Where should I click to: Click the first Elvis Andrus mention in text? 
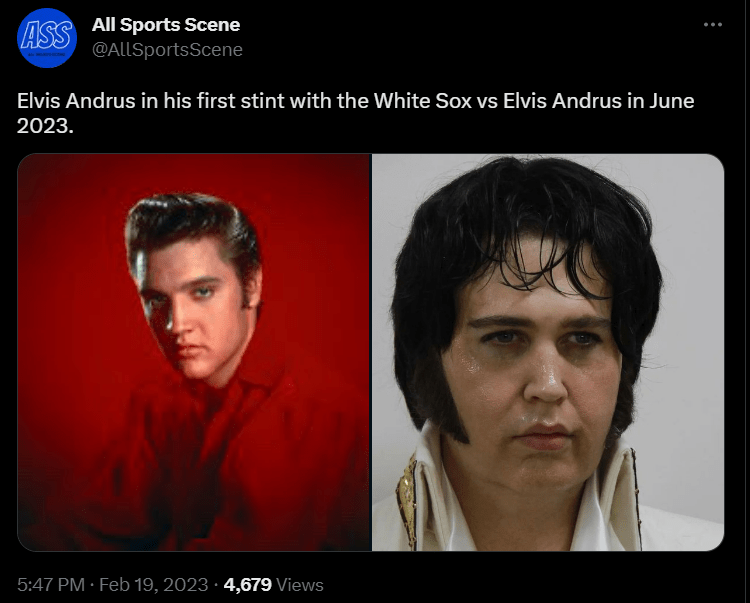click(x=76, y=101)
